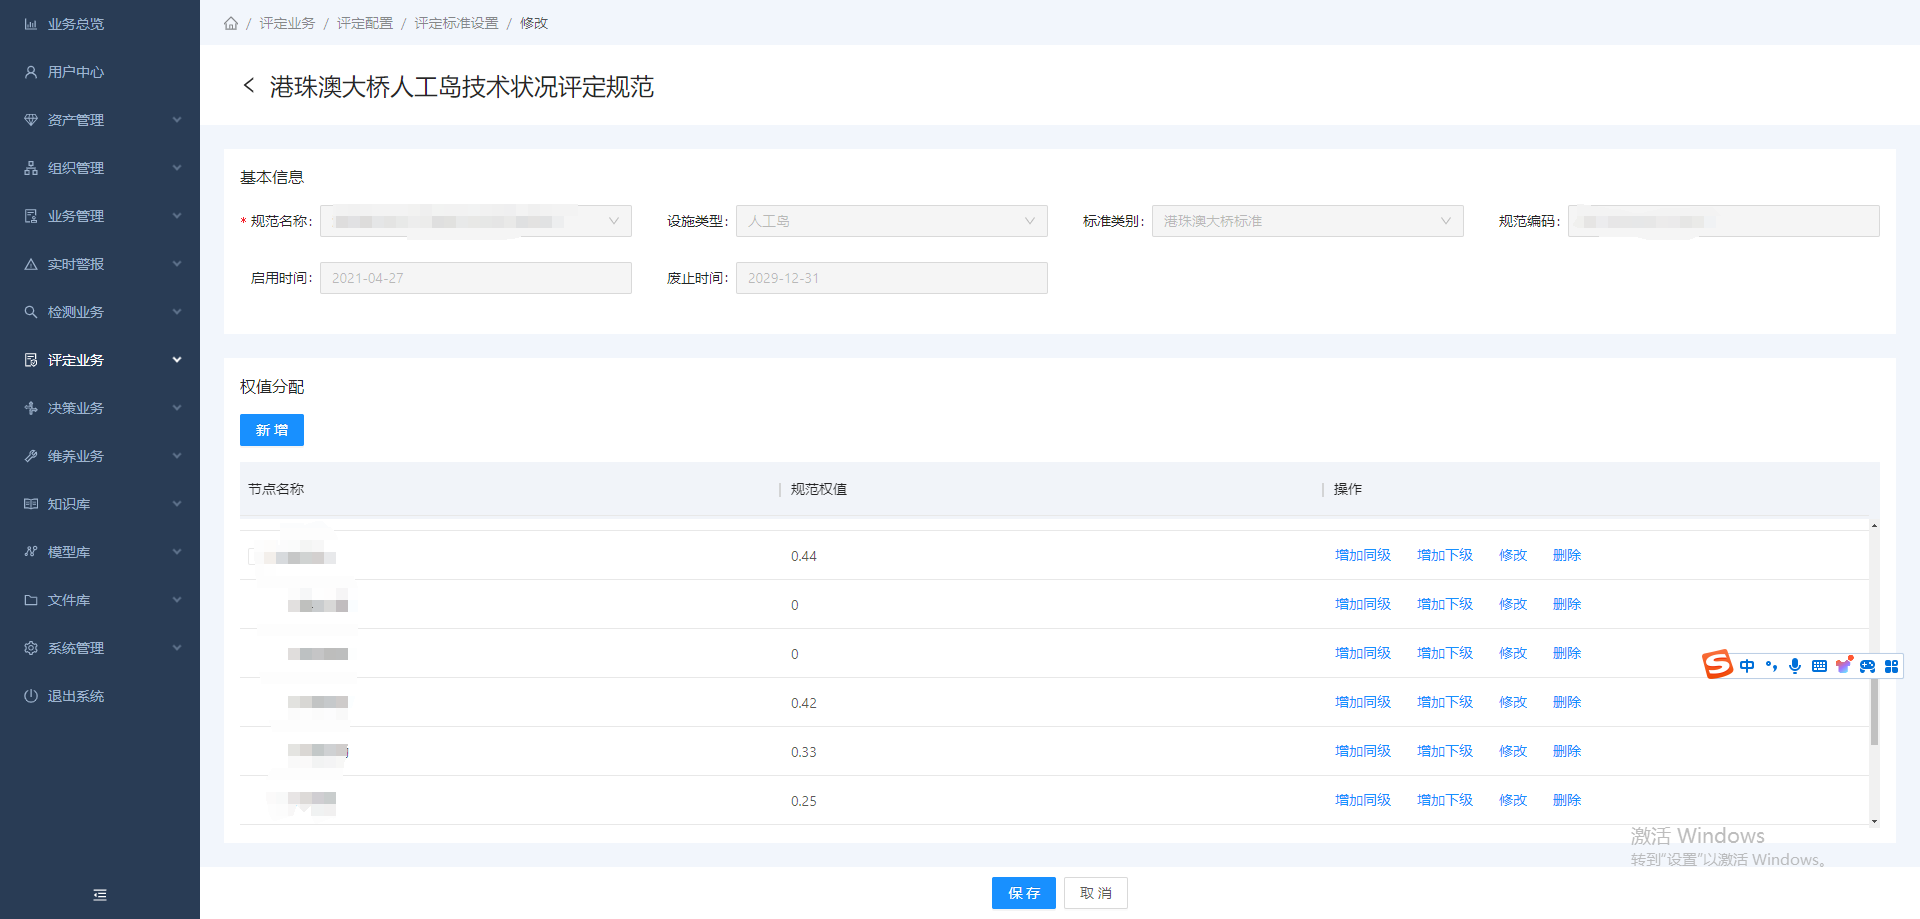
Task: Click the 资产管理 diamond icon
Action: [31, 120]
